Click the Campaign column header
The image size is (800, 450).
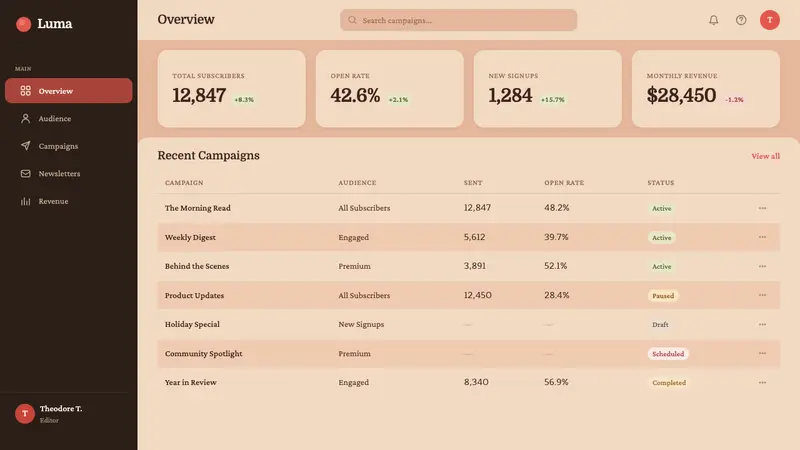pyautogui.click(x=184, y=183)
